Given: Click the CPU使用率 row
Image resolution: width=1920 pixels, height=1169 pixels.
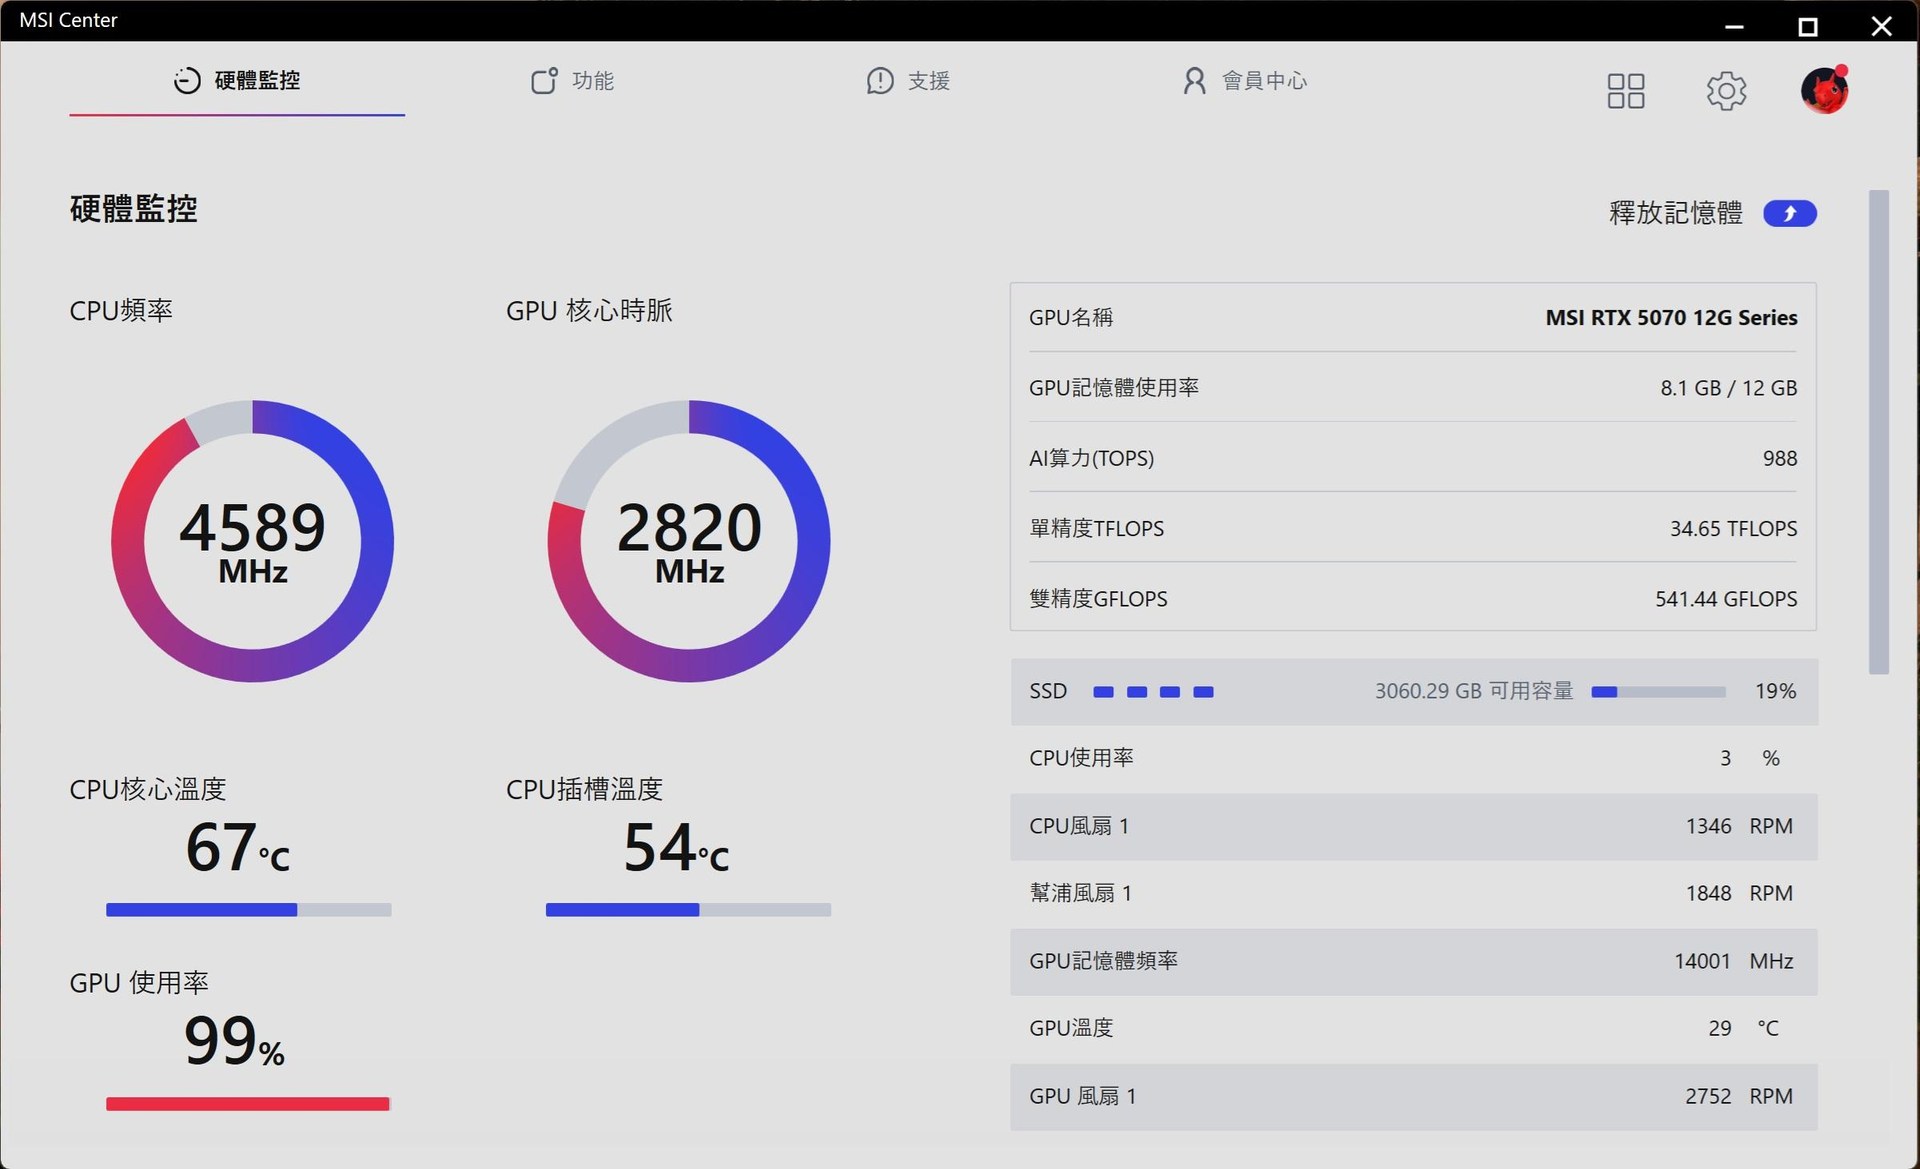Looking at the screenshot, I should coord(1414,758).
